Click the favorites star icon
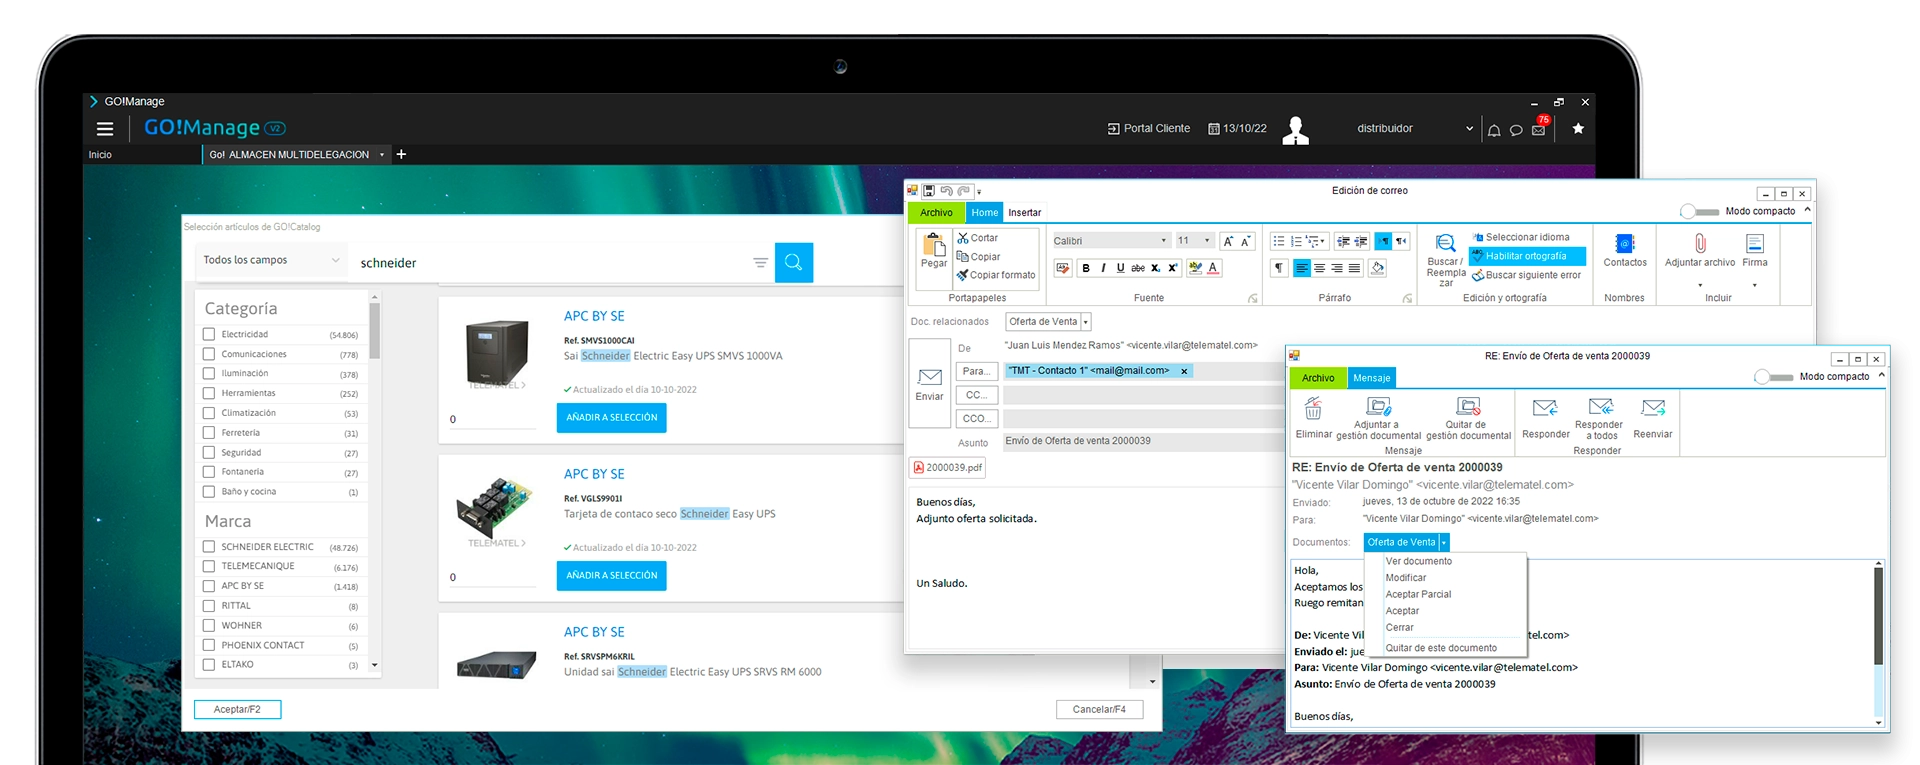This screenshot has width=1920, height=765. [1578, 129]
